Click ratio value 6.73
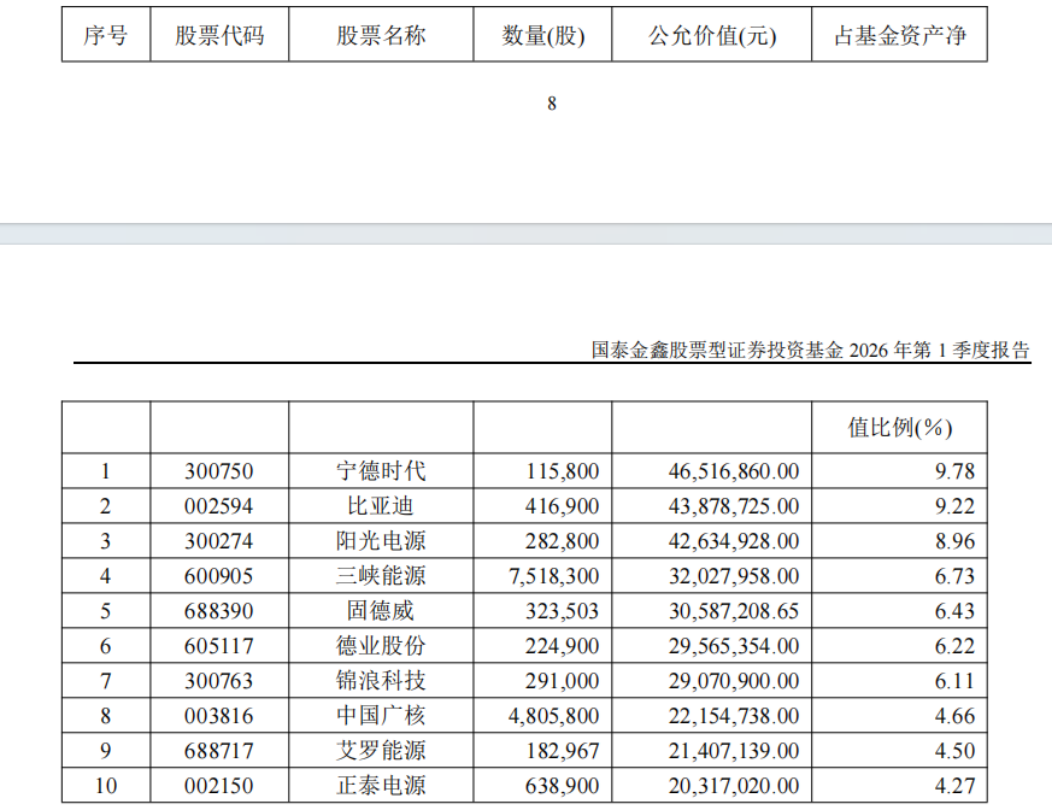 (955, 576)
